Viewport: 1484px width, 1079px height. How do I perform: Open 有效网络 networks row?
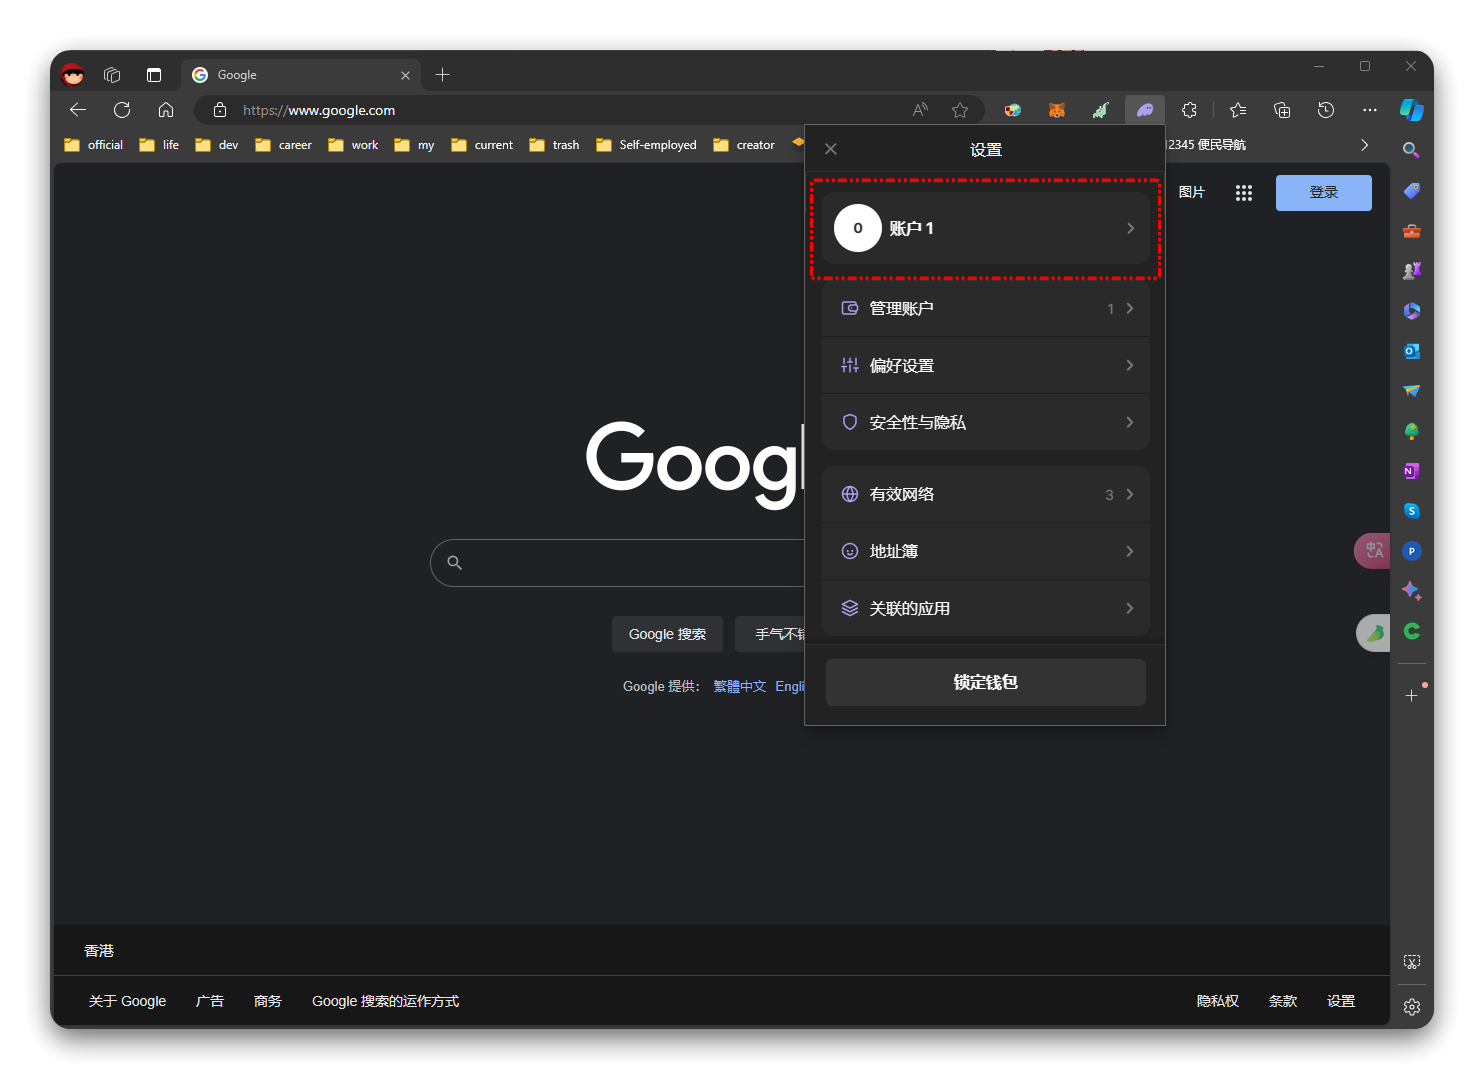click(x=985, y=494)
